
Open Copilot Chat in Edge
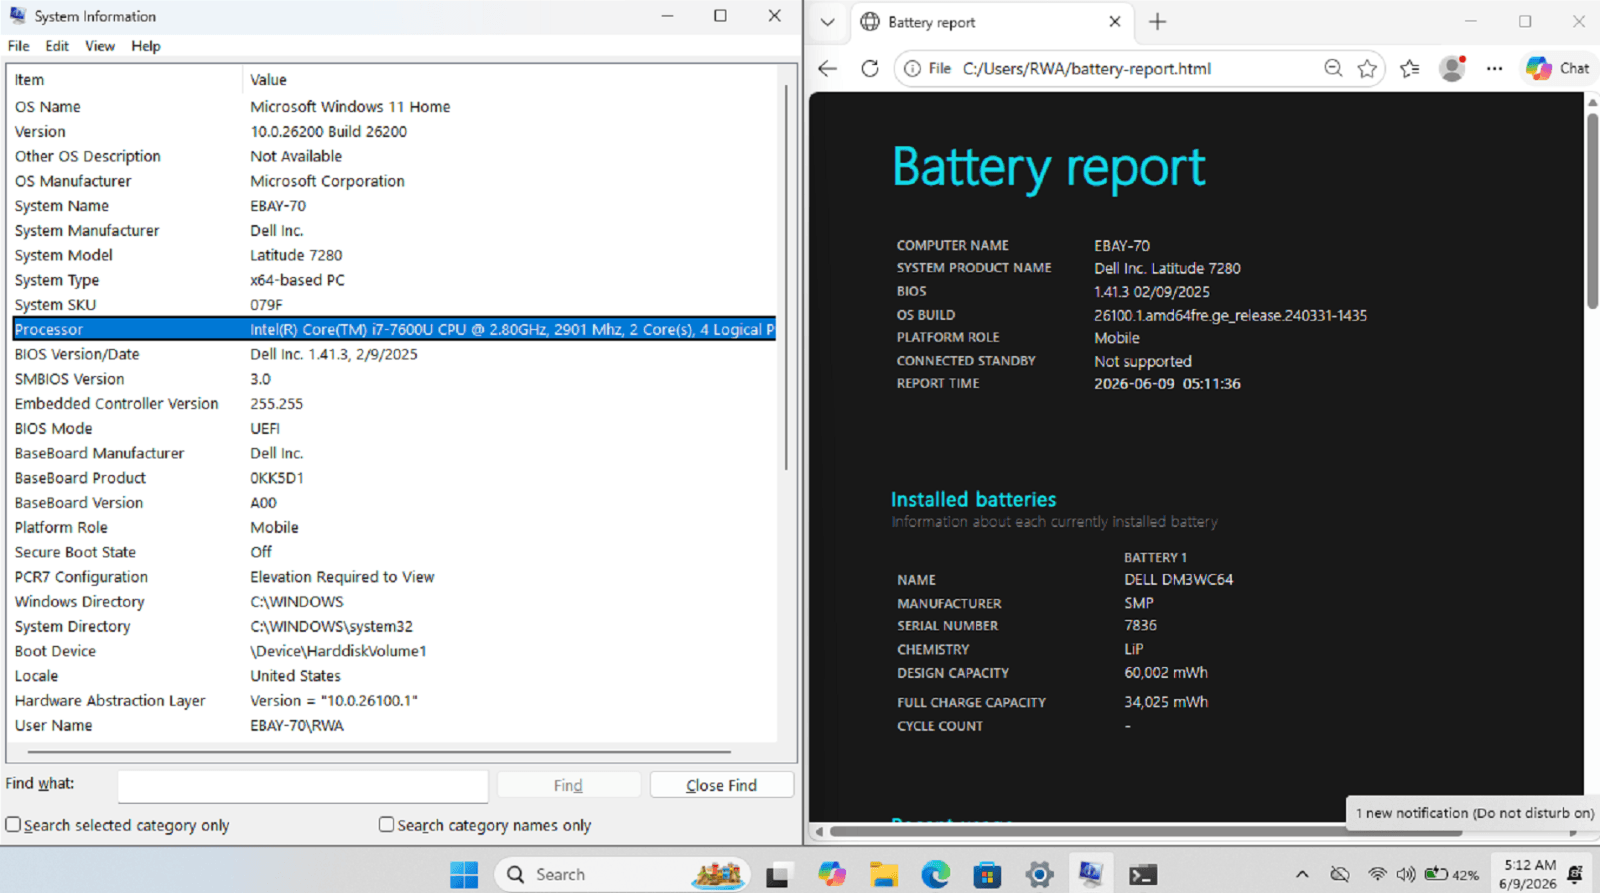[x=1558, y=68]
